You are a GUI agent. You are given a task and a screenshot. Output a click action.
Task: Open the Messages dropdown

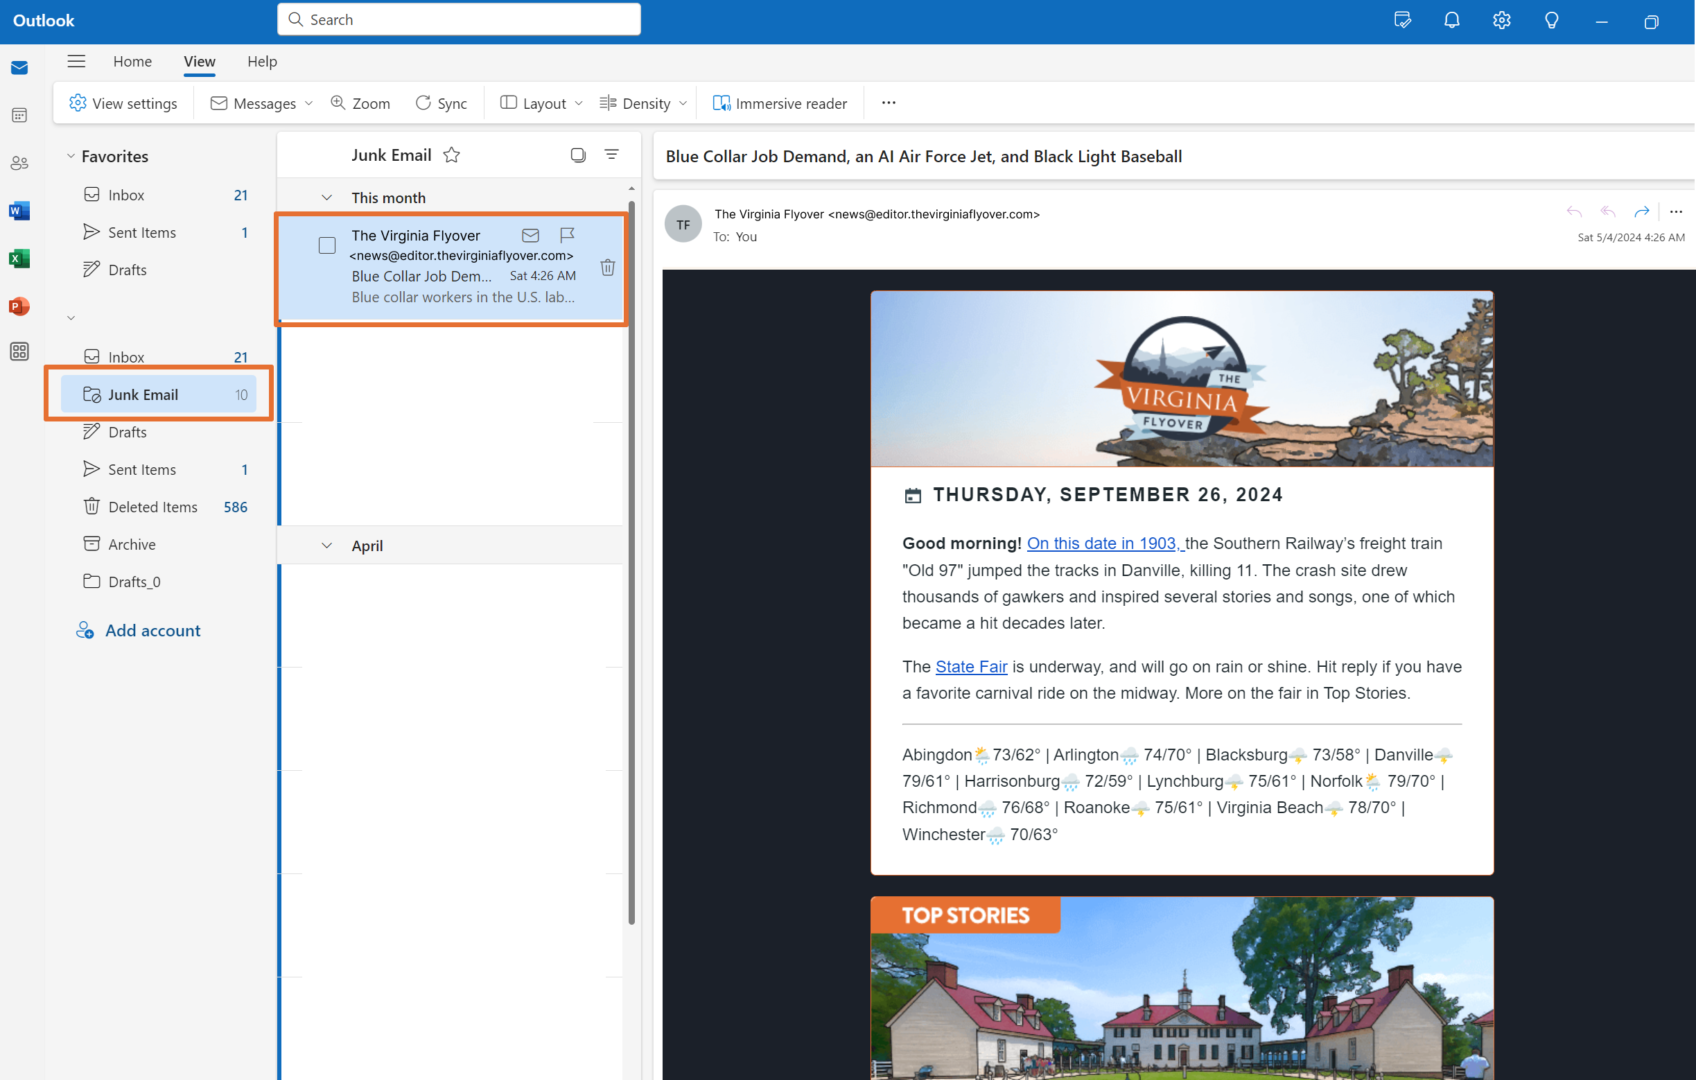262,103
